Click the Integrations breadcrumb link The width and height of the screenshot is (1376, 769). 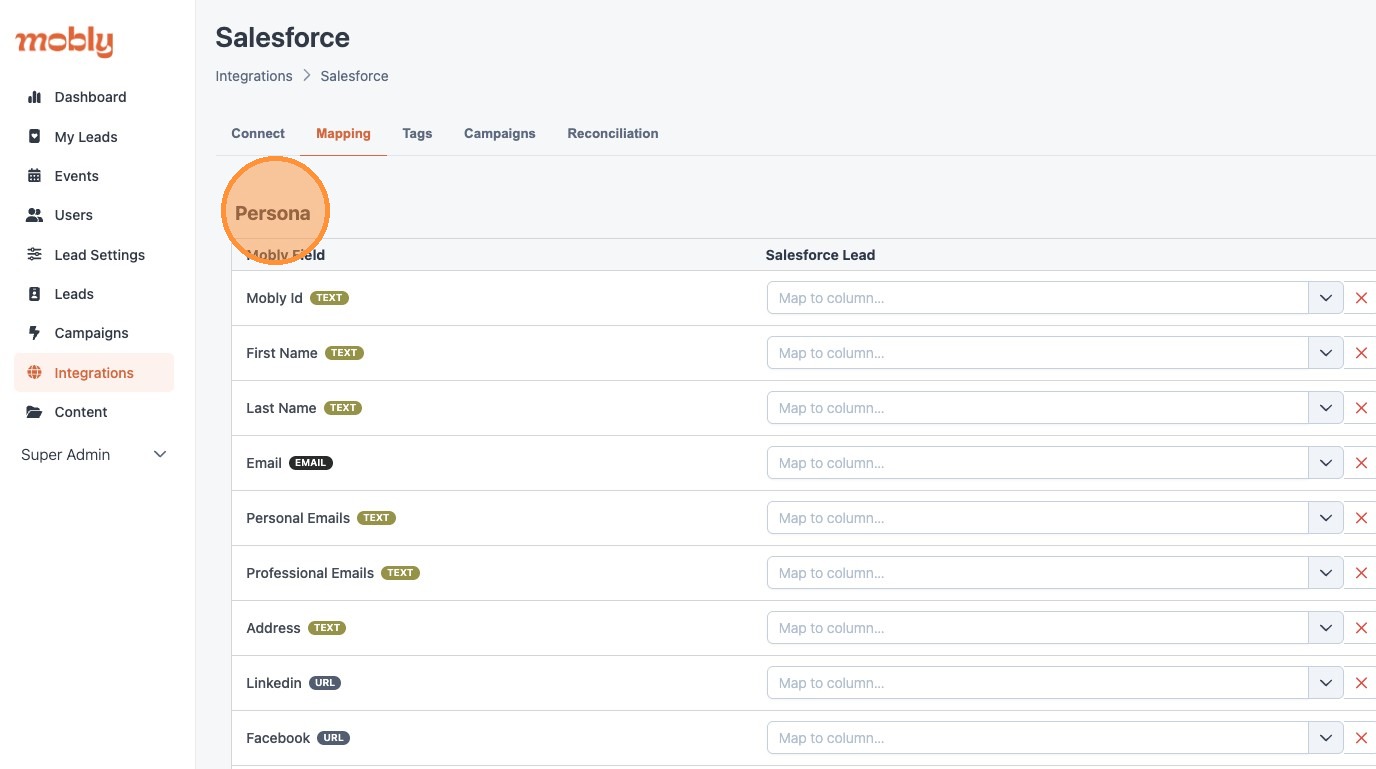[254, 76]
